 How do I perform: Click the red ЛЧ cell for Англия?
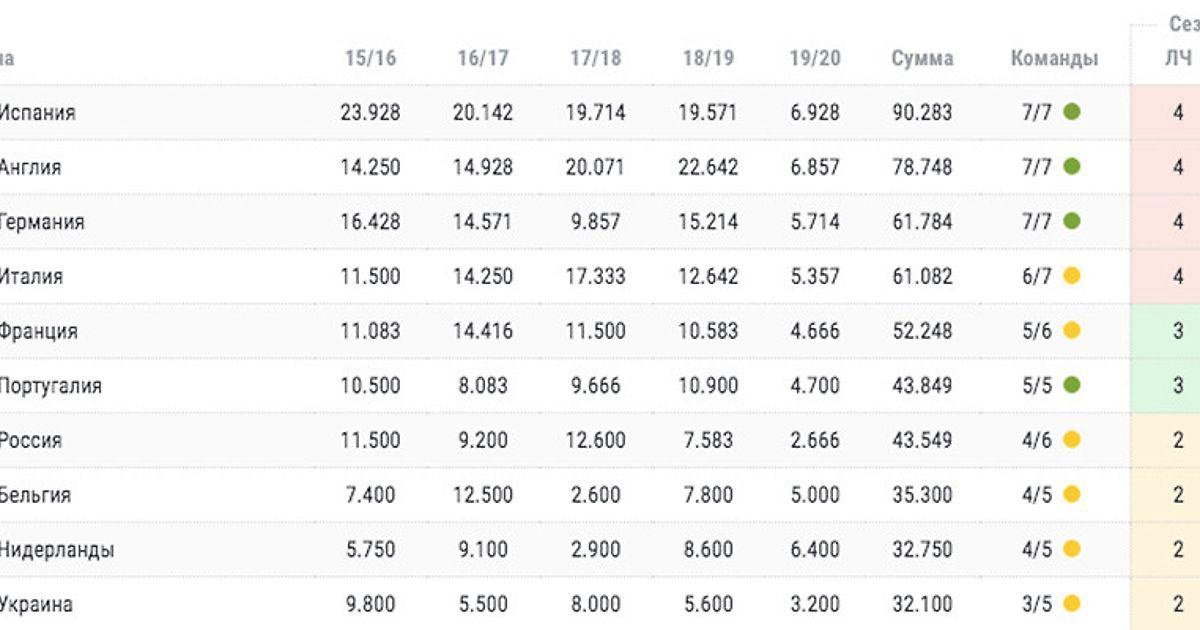pyautogui.click(x=1178, y=167)
